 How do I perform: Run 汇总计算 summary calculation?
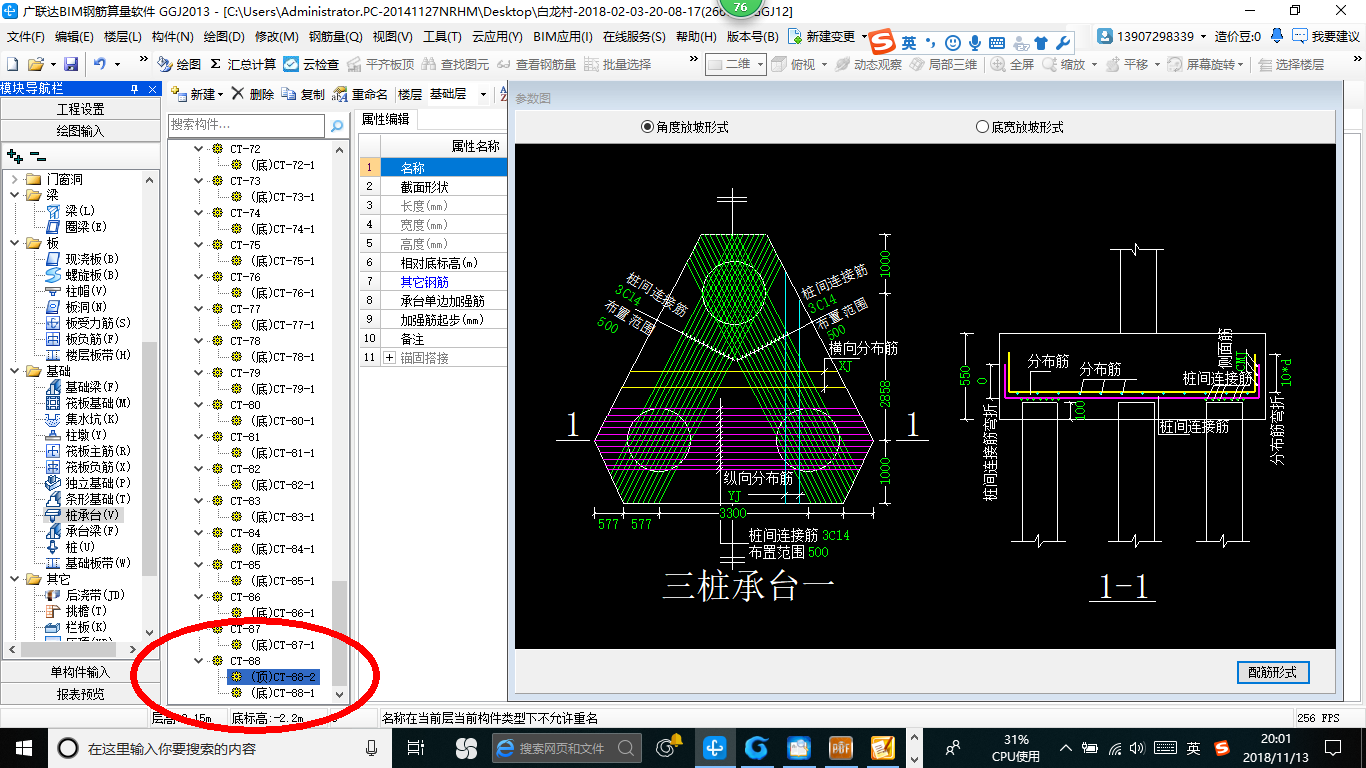[x=242, y=64]
